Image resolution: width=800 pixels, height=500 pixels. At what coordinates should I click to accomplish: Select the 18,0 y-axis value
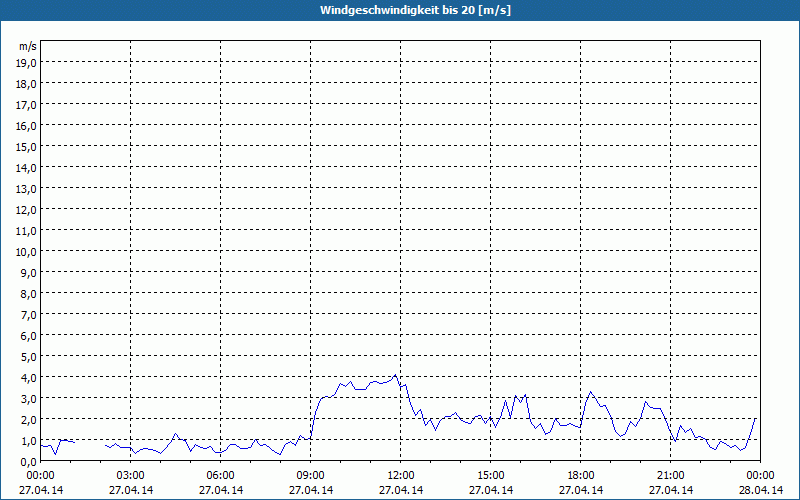coord(28,84)
